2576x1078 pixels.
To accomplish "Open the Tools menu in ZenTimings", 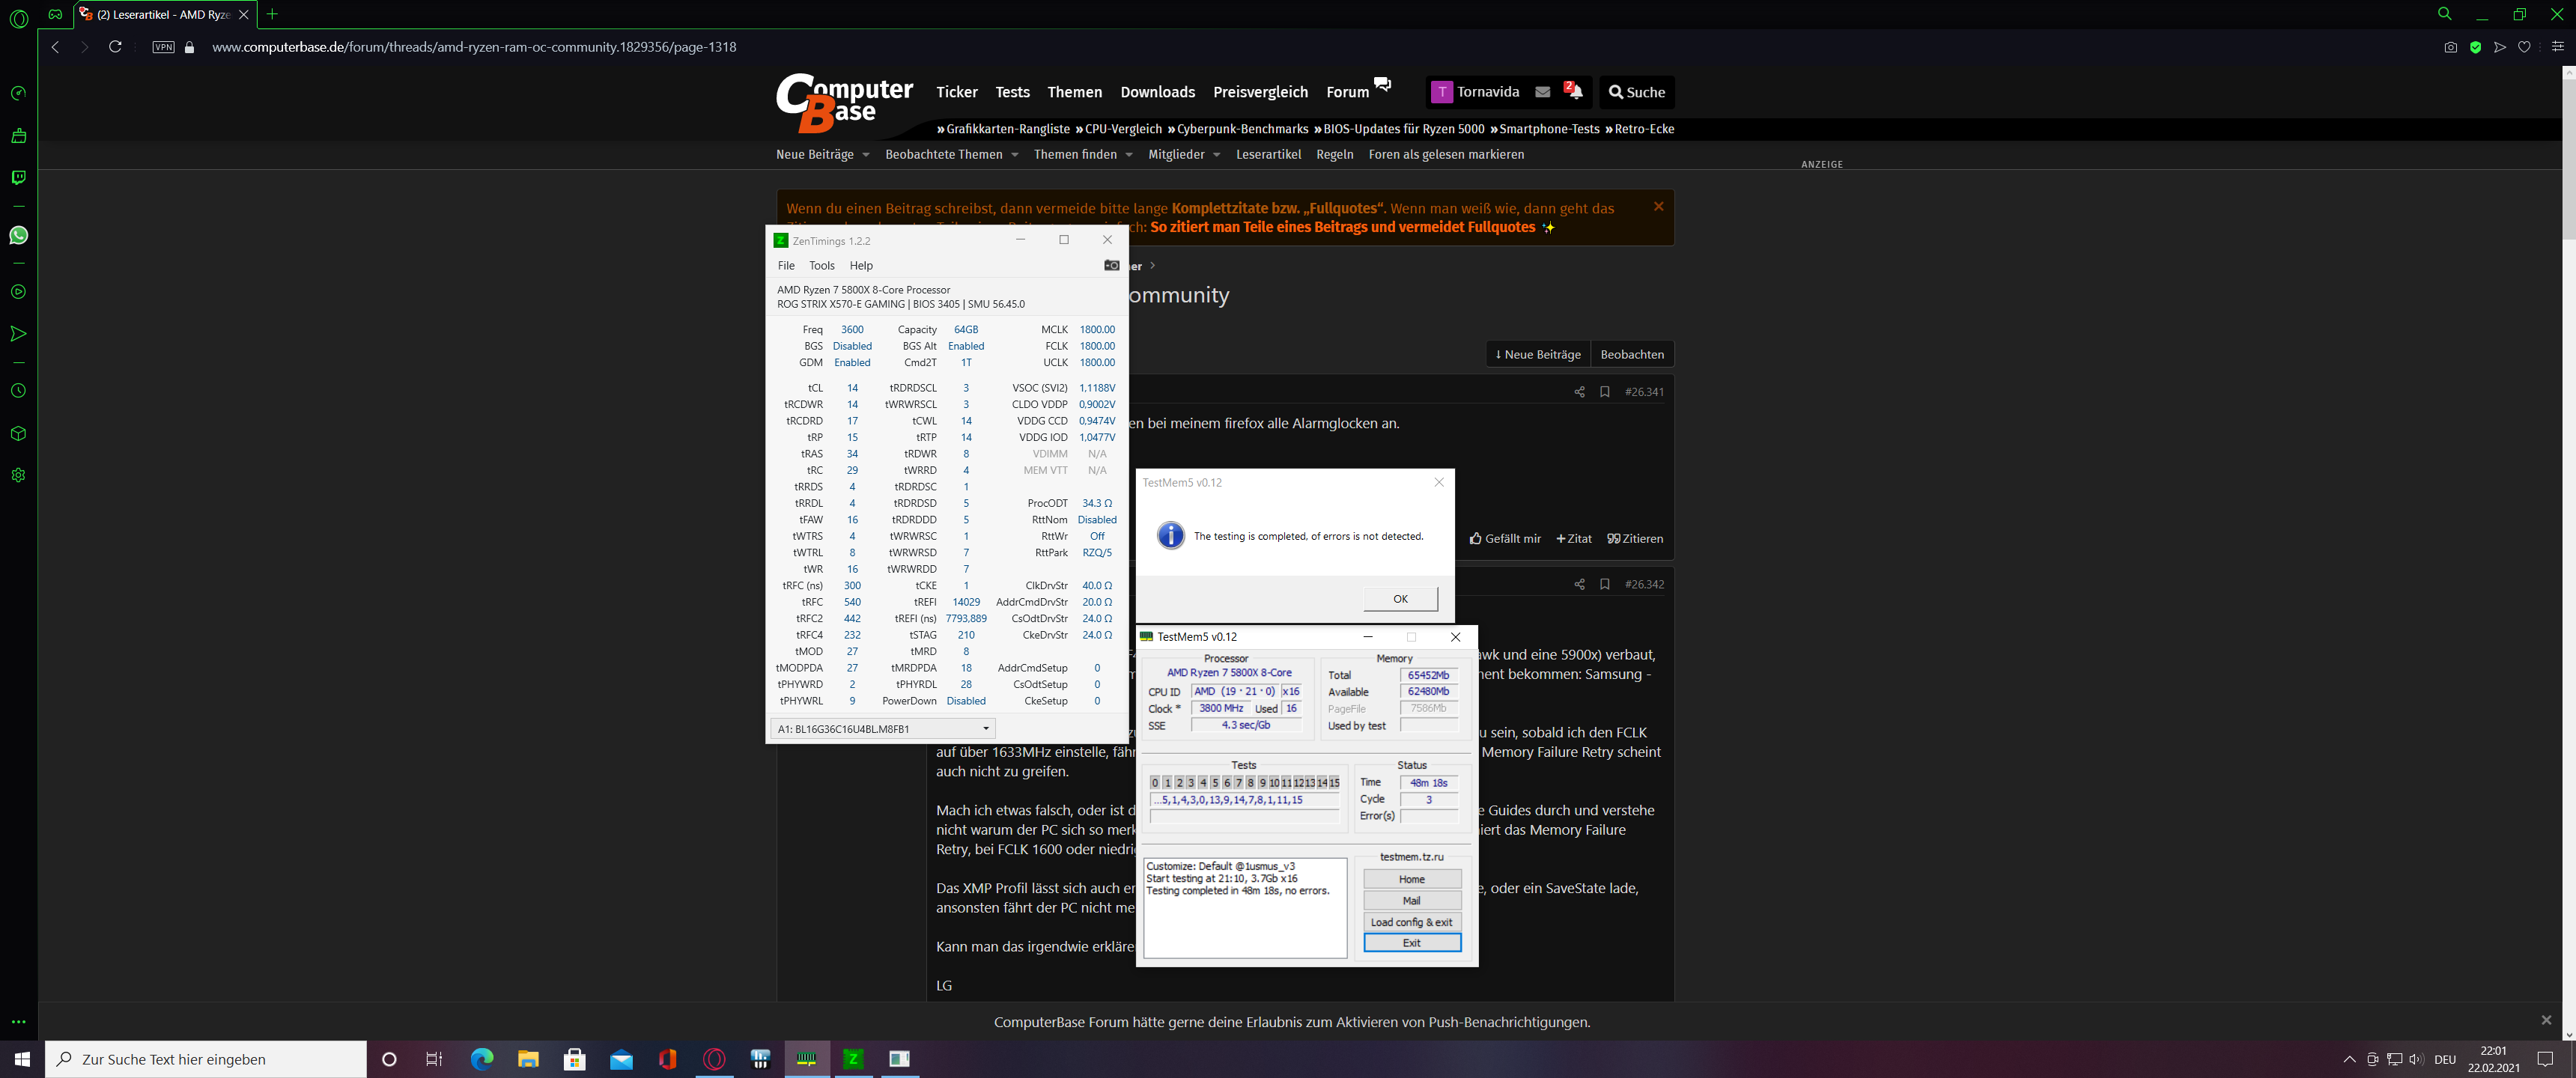I will (821, 265).
